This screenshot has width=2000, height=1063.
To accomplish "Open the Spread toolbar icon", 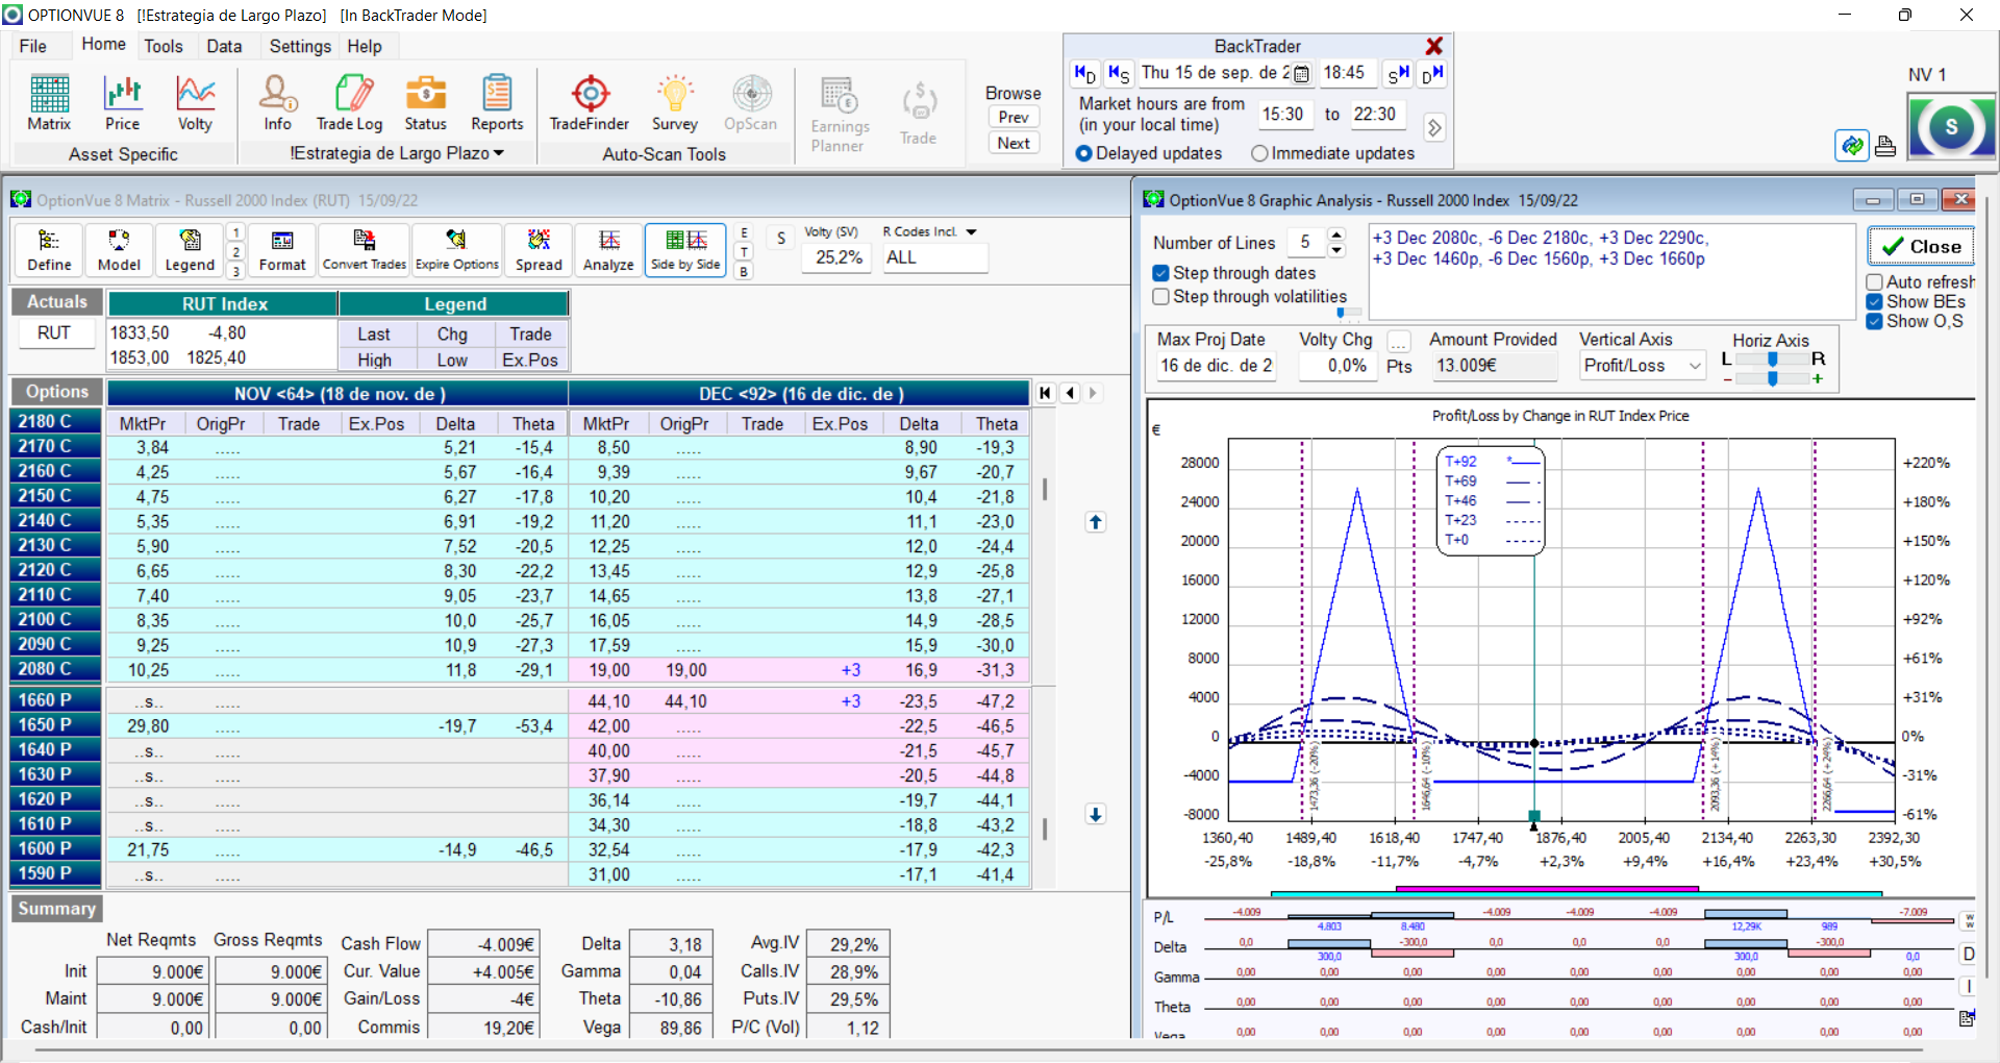I will 539,250.
